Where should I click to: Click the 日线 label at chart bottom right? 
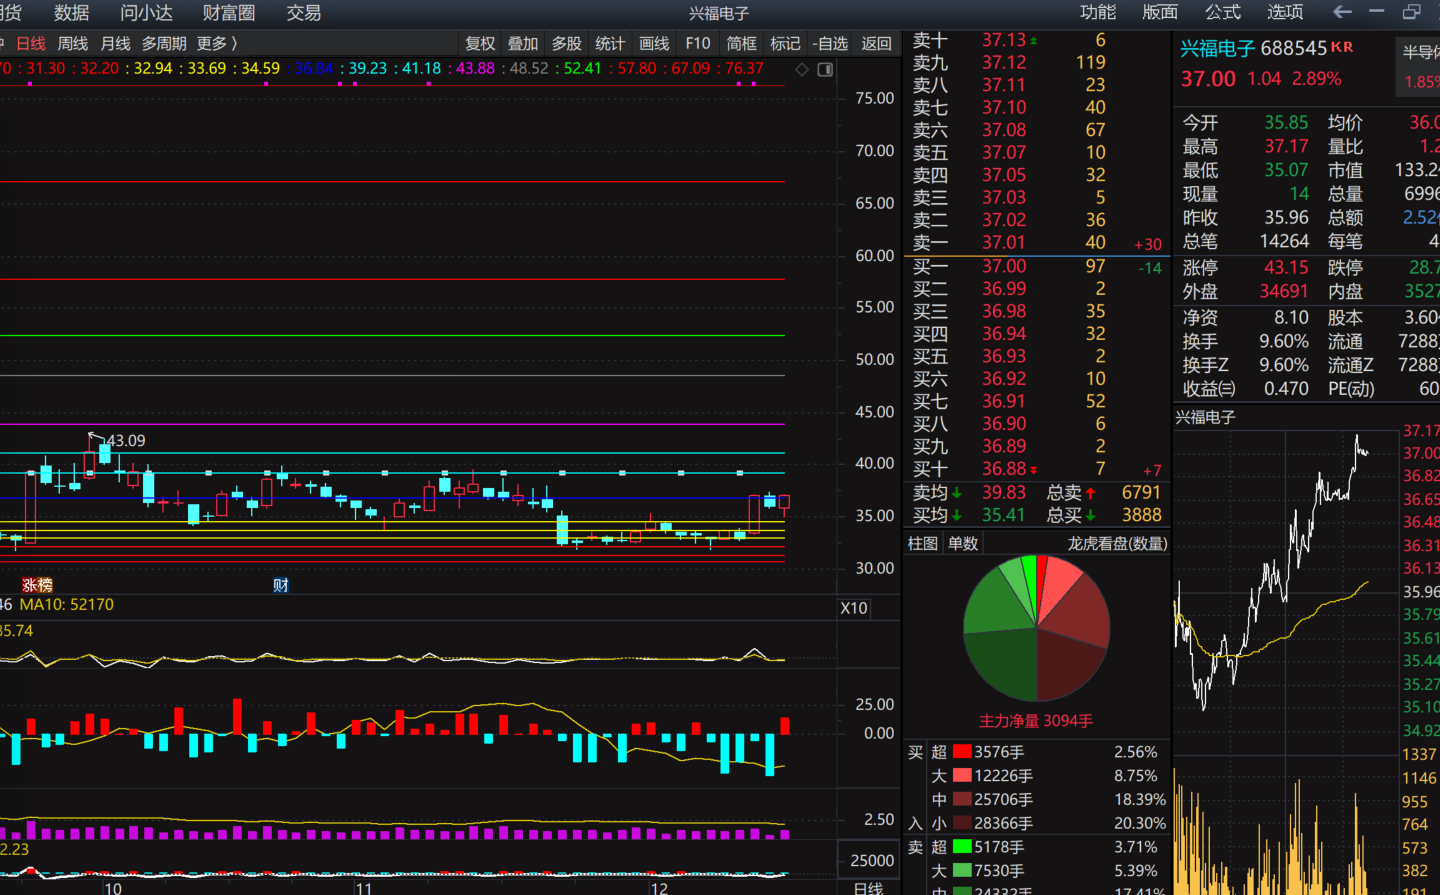pyautogui.click(x=868, y=888)
